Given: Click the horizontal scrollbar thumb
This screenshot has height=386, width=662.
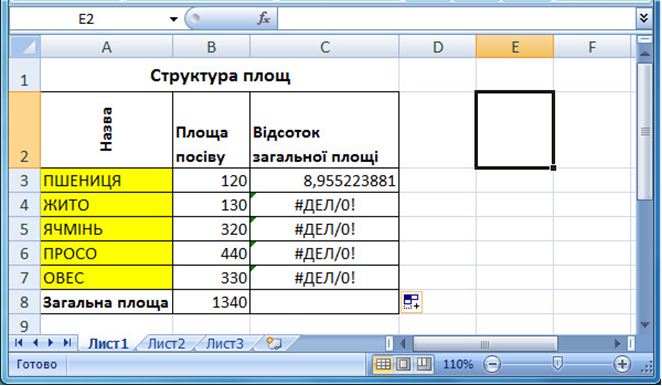Looking at the screenshot, I should (485, 344).
